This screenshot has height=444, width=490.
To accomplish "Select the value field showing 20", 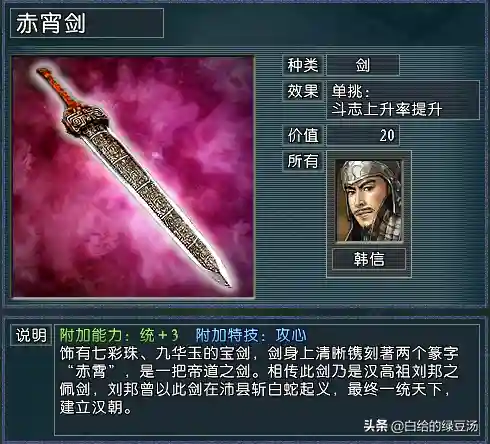I will 363,135.
